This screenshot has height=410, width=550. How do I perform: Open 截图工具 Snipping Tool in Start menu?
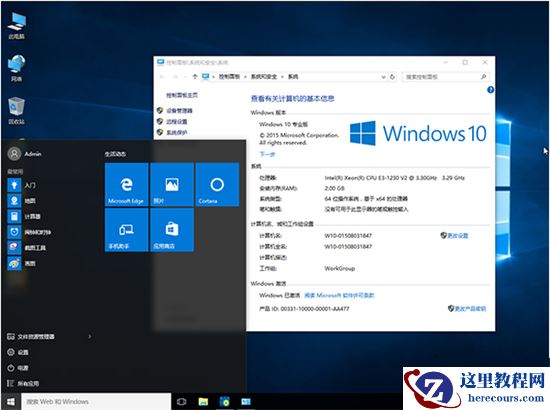tap(27, 248)
